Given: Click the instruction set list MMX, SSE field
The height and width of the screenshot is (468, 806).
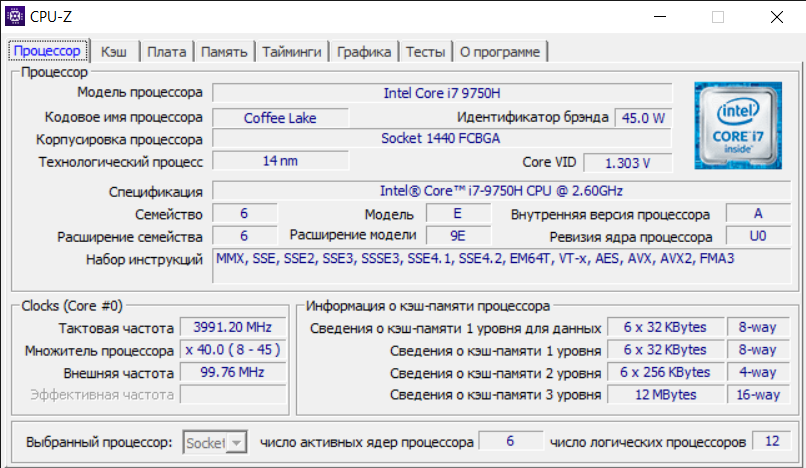Looking at the screenshot, I should (501, 266).
